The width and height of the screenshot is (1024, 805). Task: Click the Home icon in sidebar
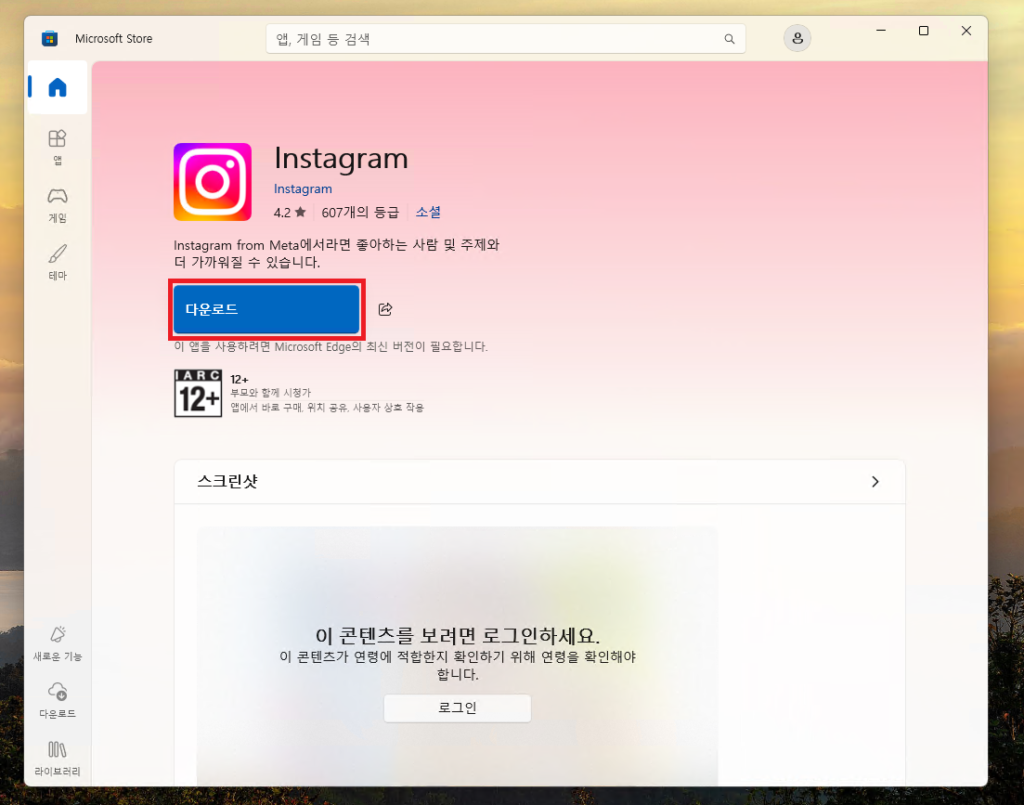[x=57, y=88]
